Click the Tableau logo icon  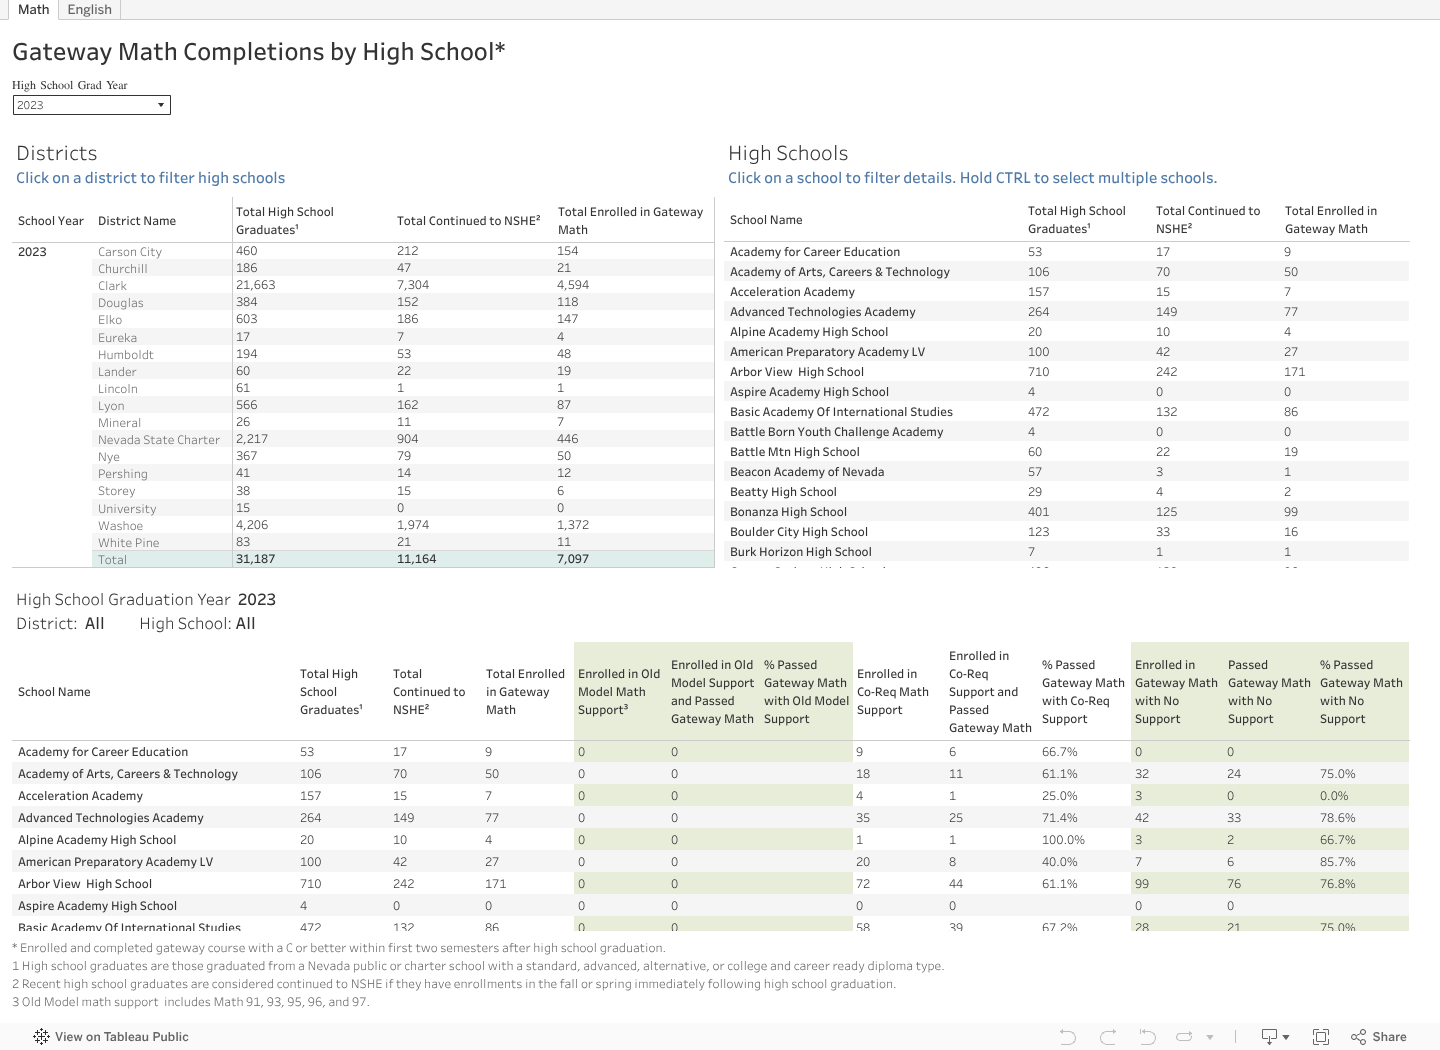pyautogui.click(x=41, y=1037)
